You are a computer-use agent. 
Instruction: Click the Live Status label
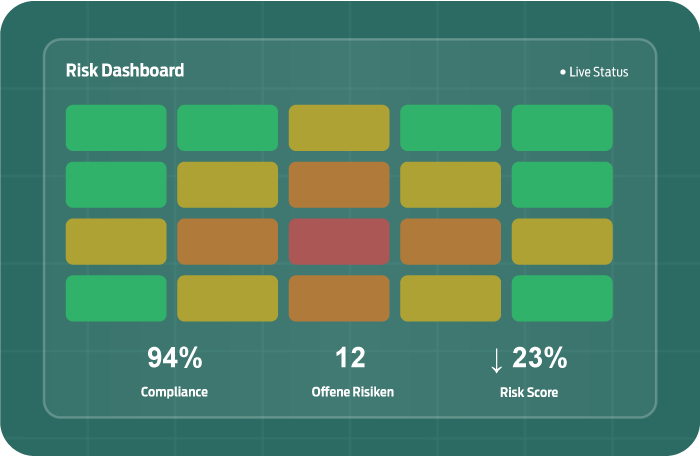(x=599, y=73)
